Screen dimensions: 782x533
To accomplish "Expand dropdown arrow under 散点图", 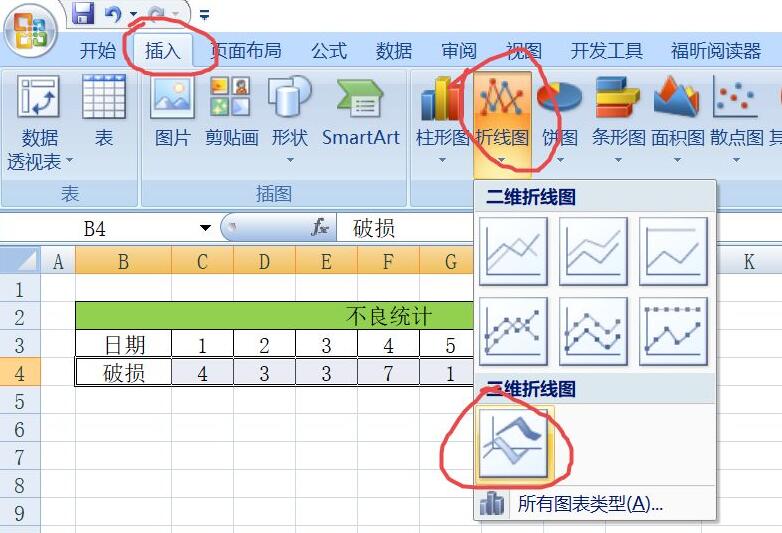I will tap(736, 160).
